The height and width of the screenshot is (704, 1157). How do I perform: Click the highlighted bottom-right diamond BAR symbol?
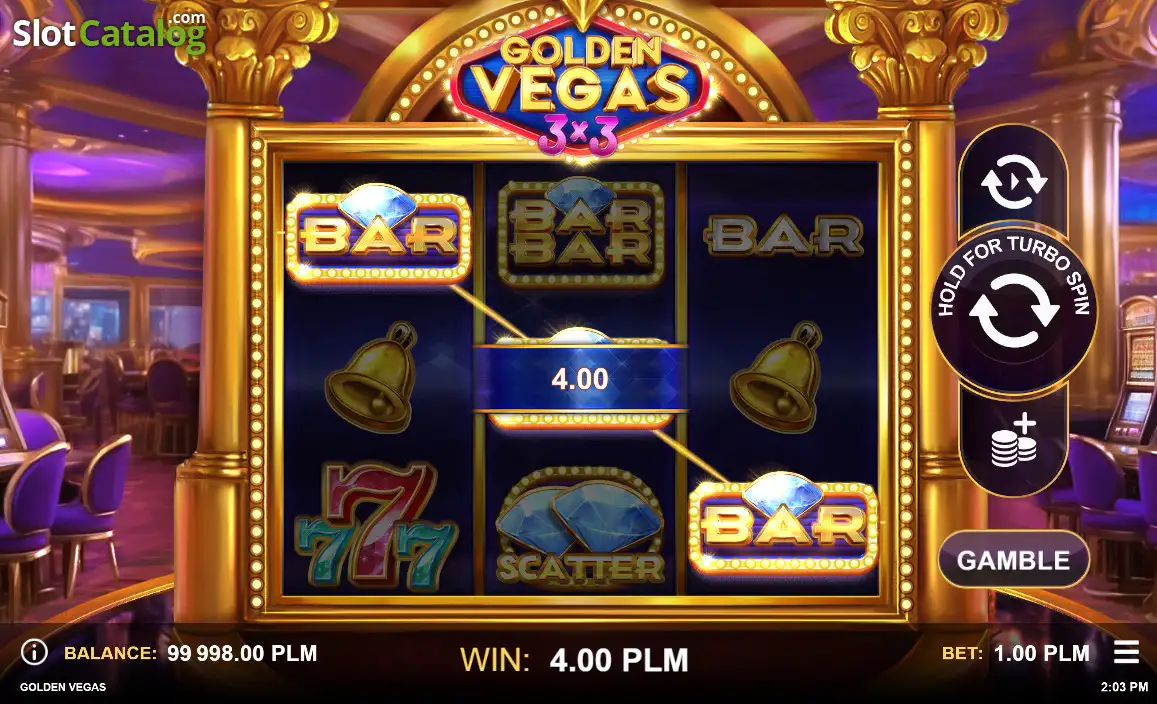[783, 522]
